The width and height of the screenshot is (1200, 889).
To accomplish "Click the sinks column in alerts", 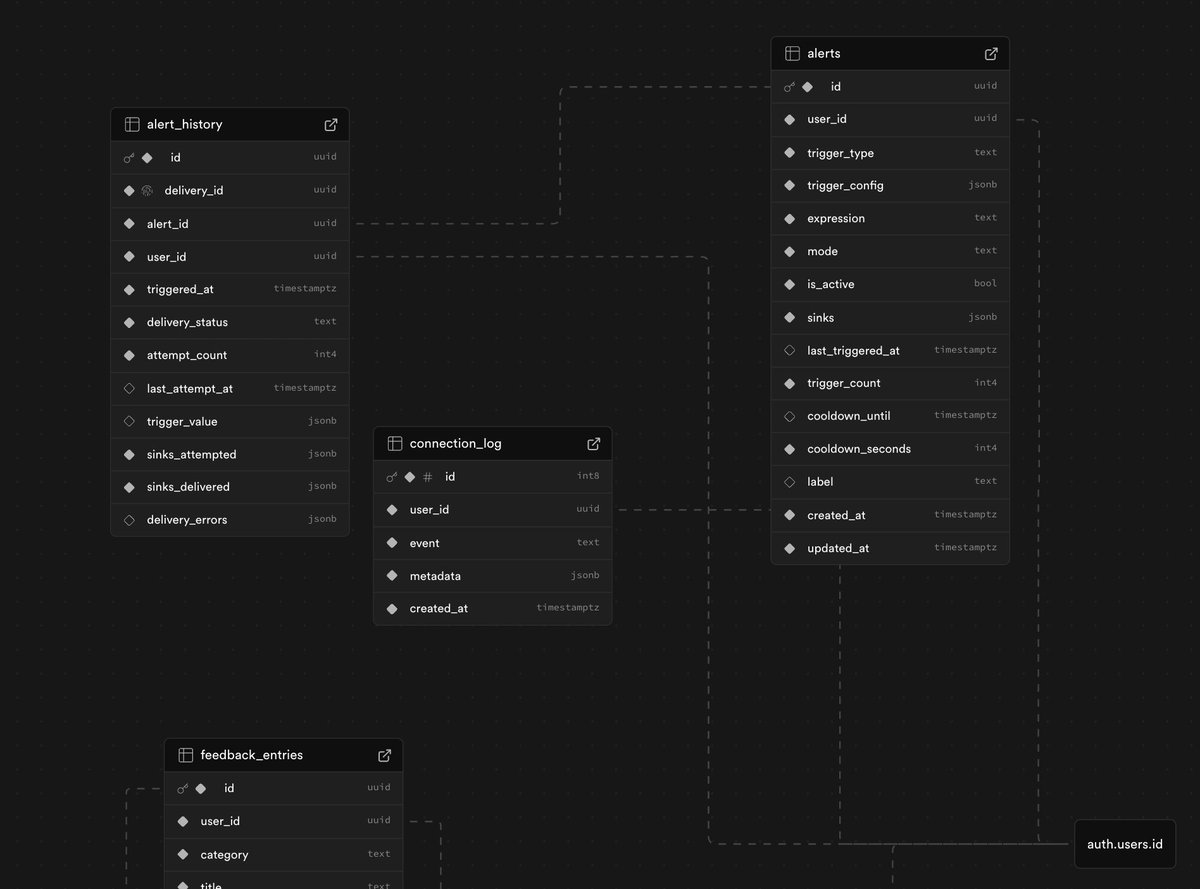I will (x=821, y=318).
